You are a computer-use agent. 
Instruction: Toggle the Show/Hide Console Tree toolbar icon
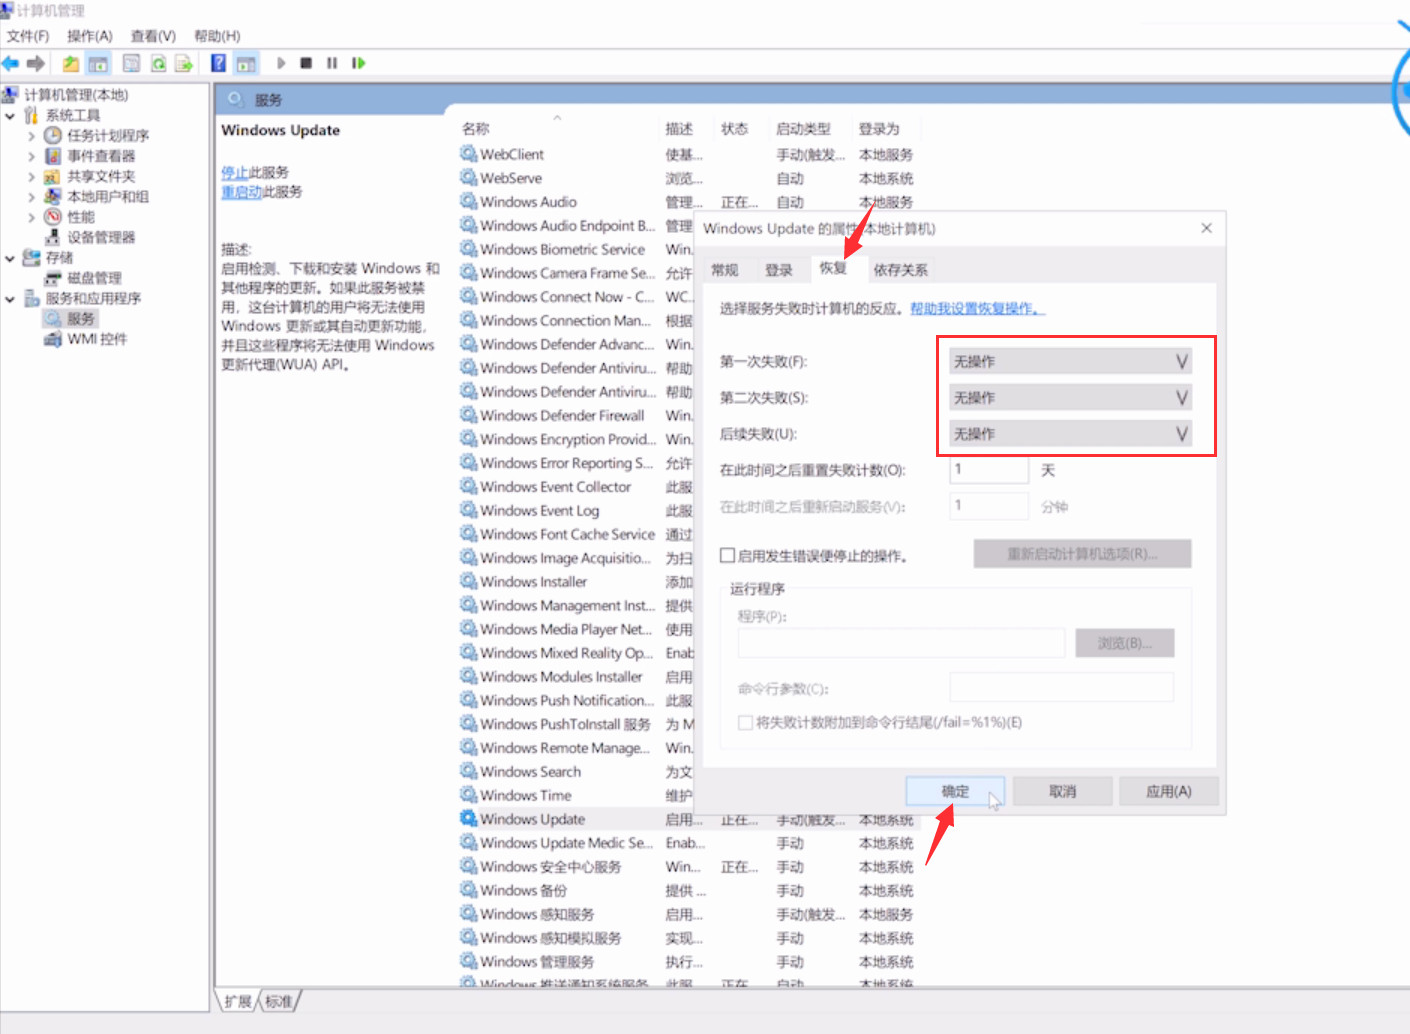tap(98, 64)
